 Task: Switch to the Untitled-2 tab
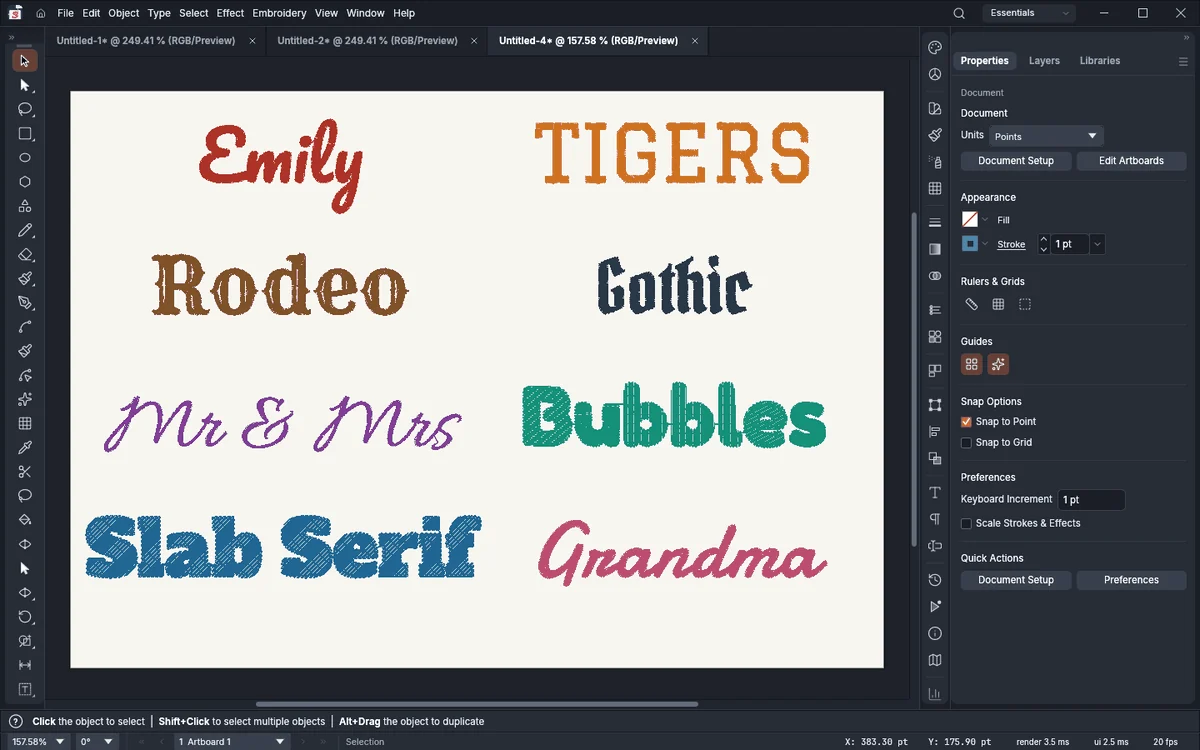pyautogui.click(x=367, y=41)
